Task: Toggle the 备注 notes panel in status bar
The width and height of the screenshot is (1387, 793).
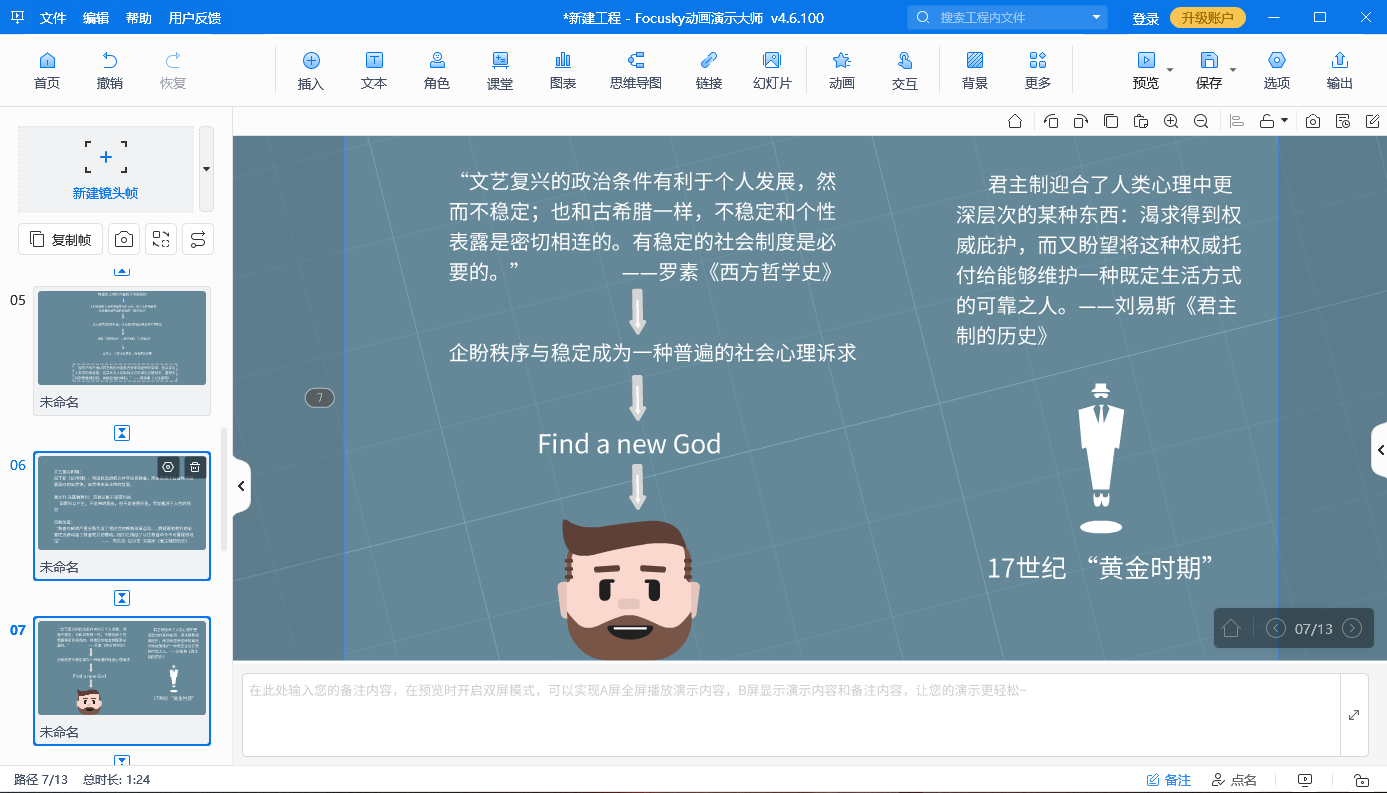Action: pyautogui.click(x=1168, y=780)
